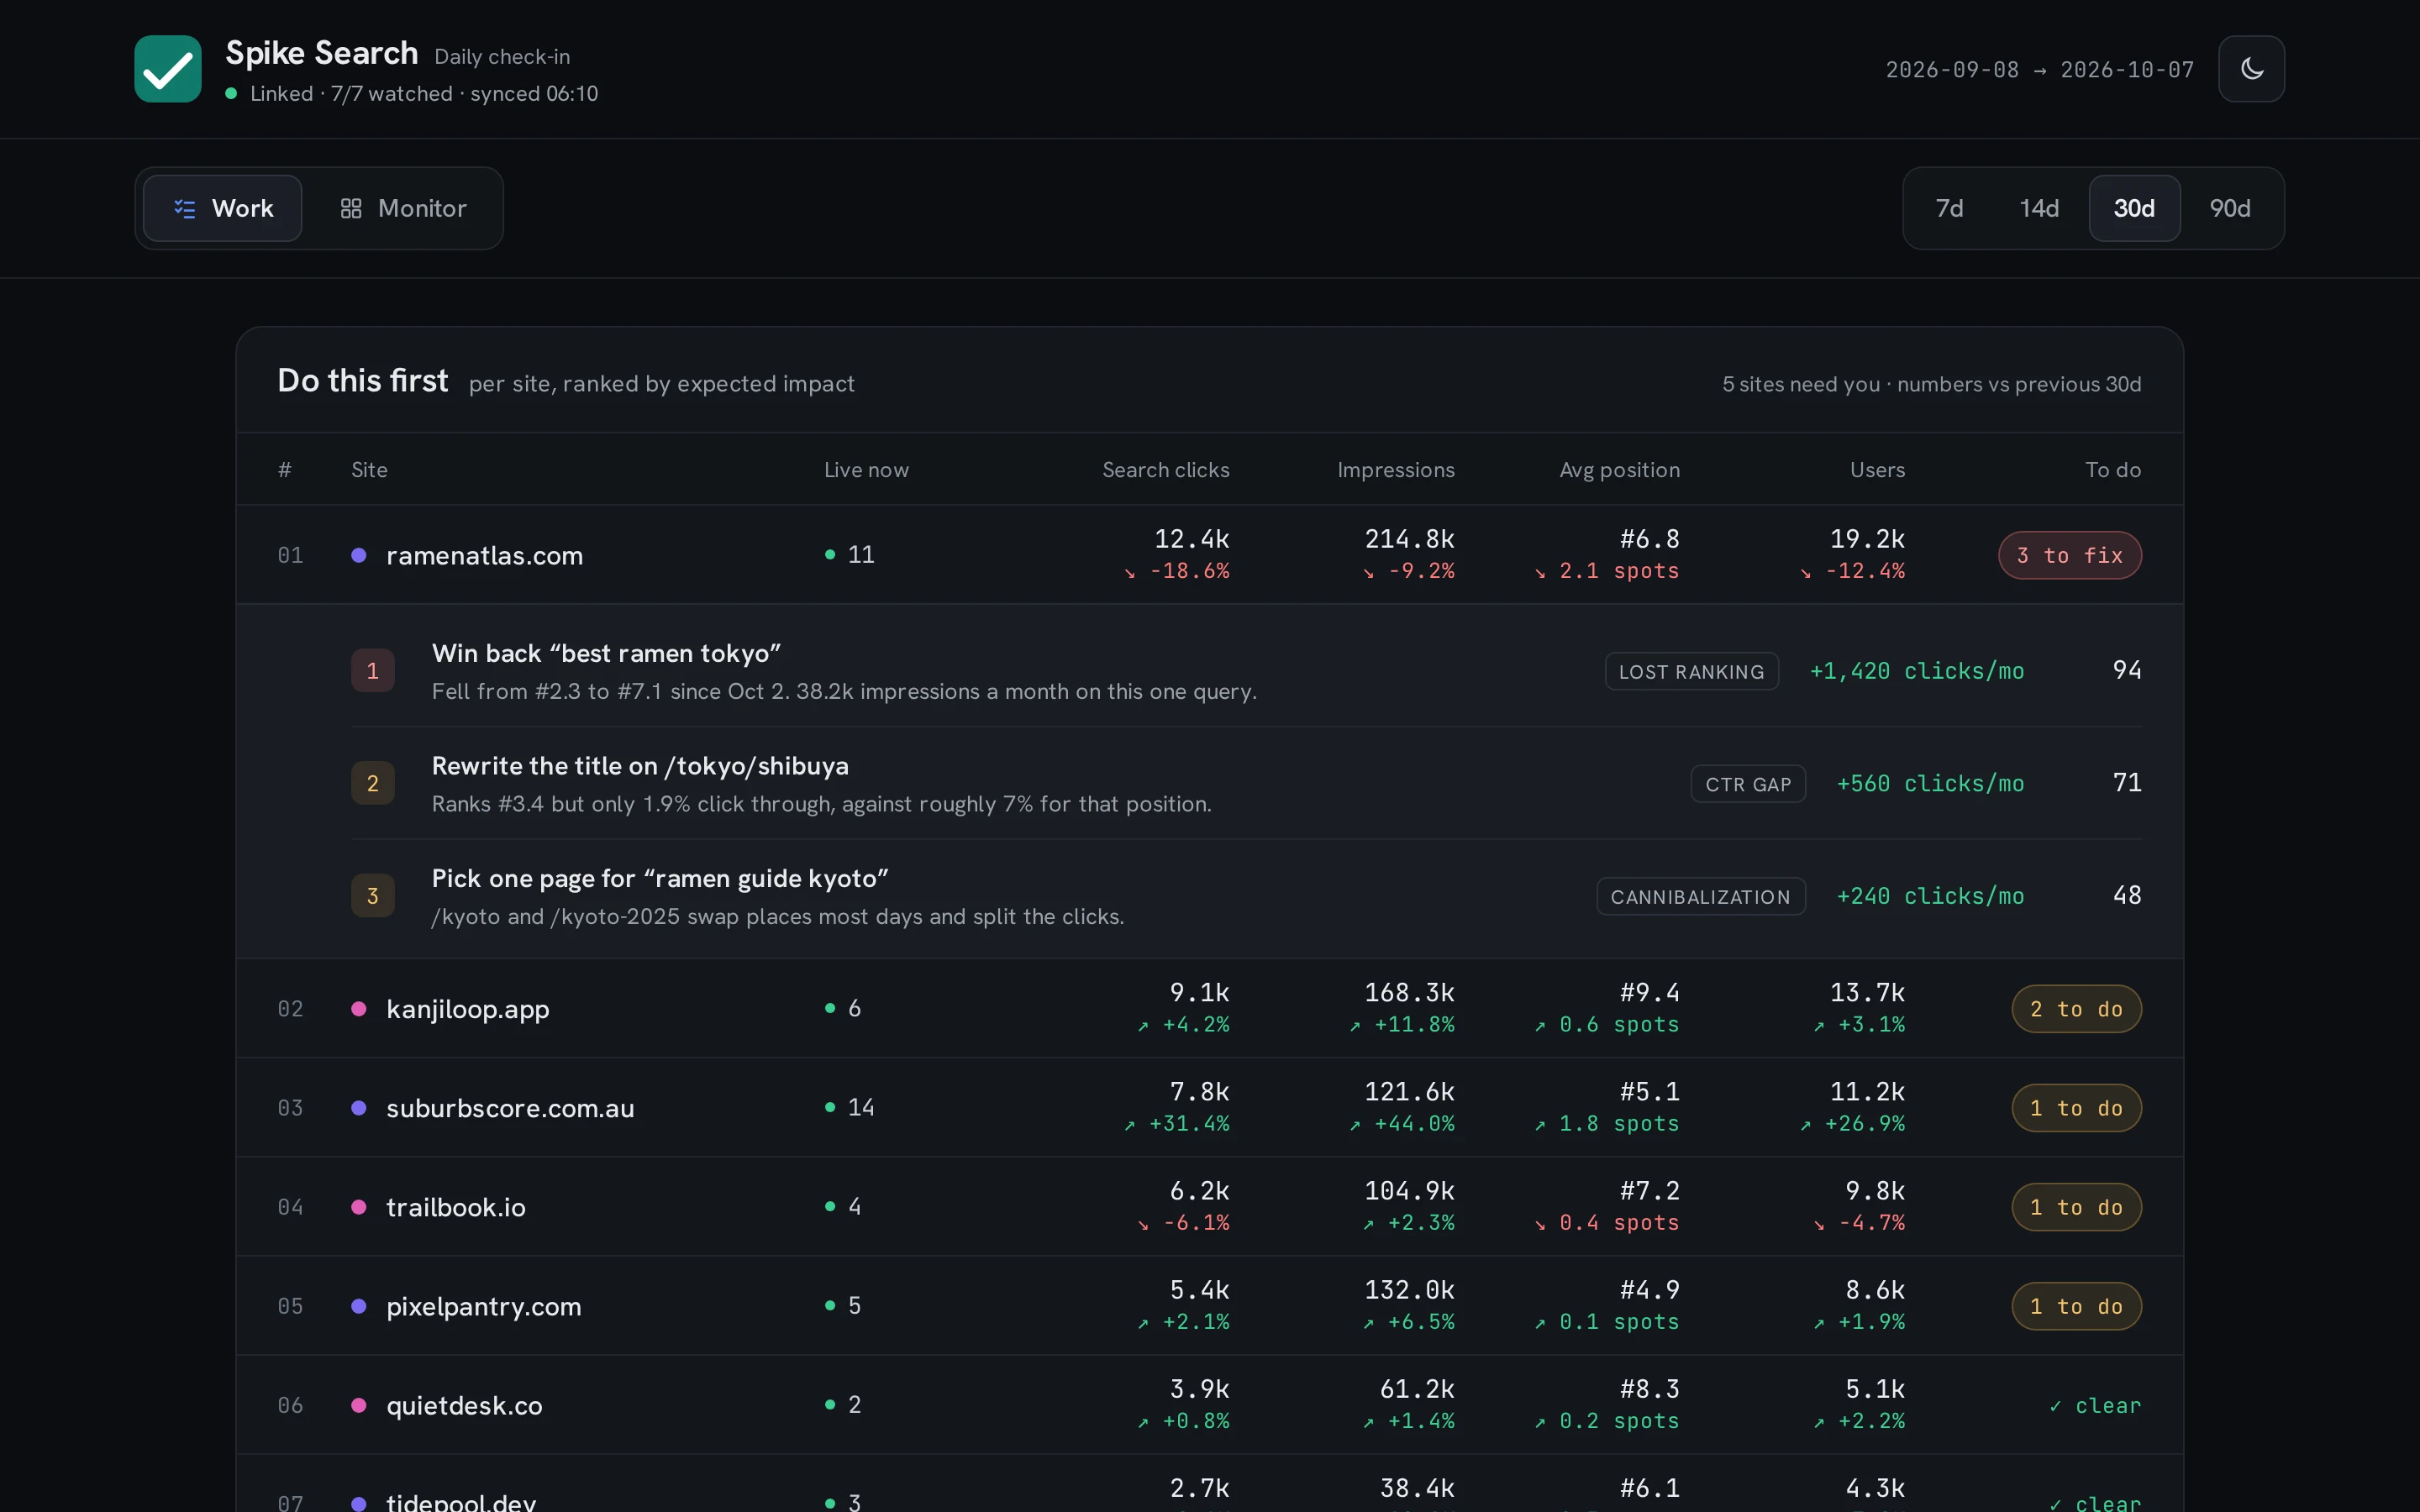Click the LOST RANKING tag

[x=1691, y=671]
